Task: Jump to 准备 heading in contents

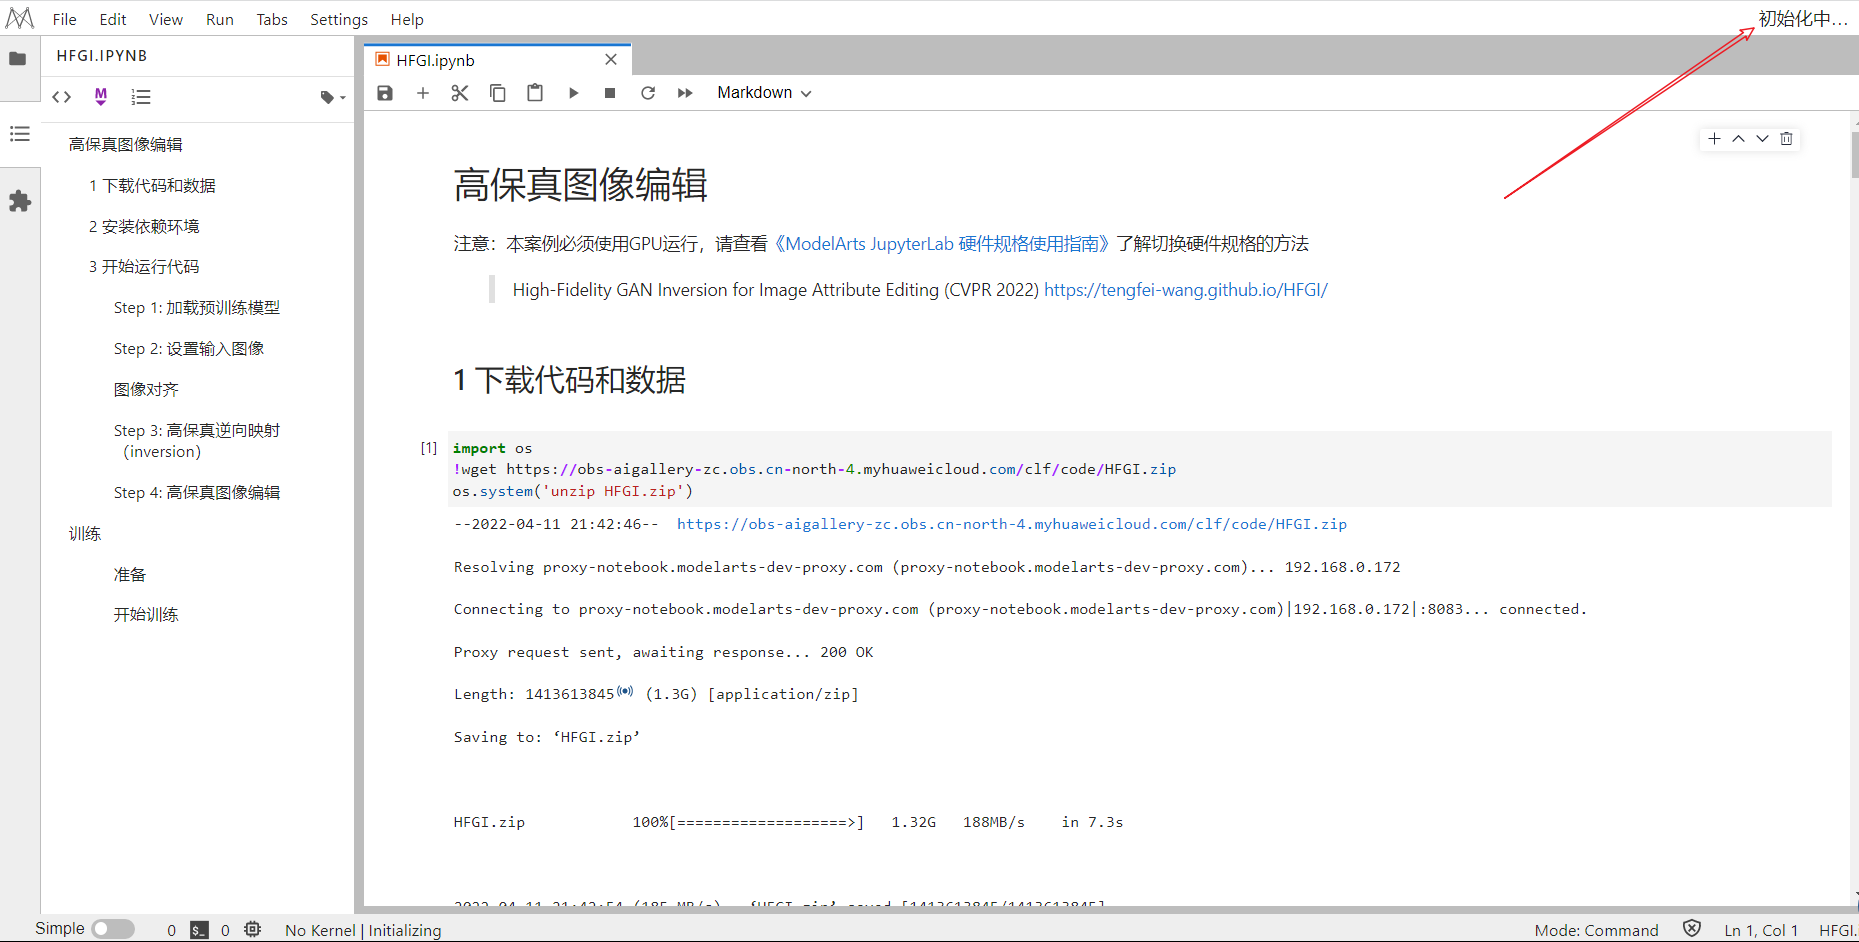Action: 130,575
